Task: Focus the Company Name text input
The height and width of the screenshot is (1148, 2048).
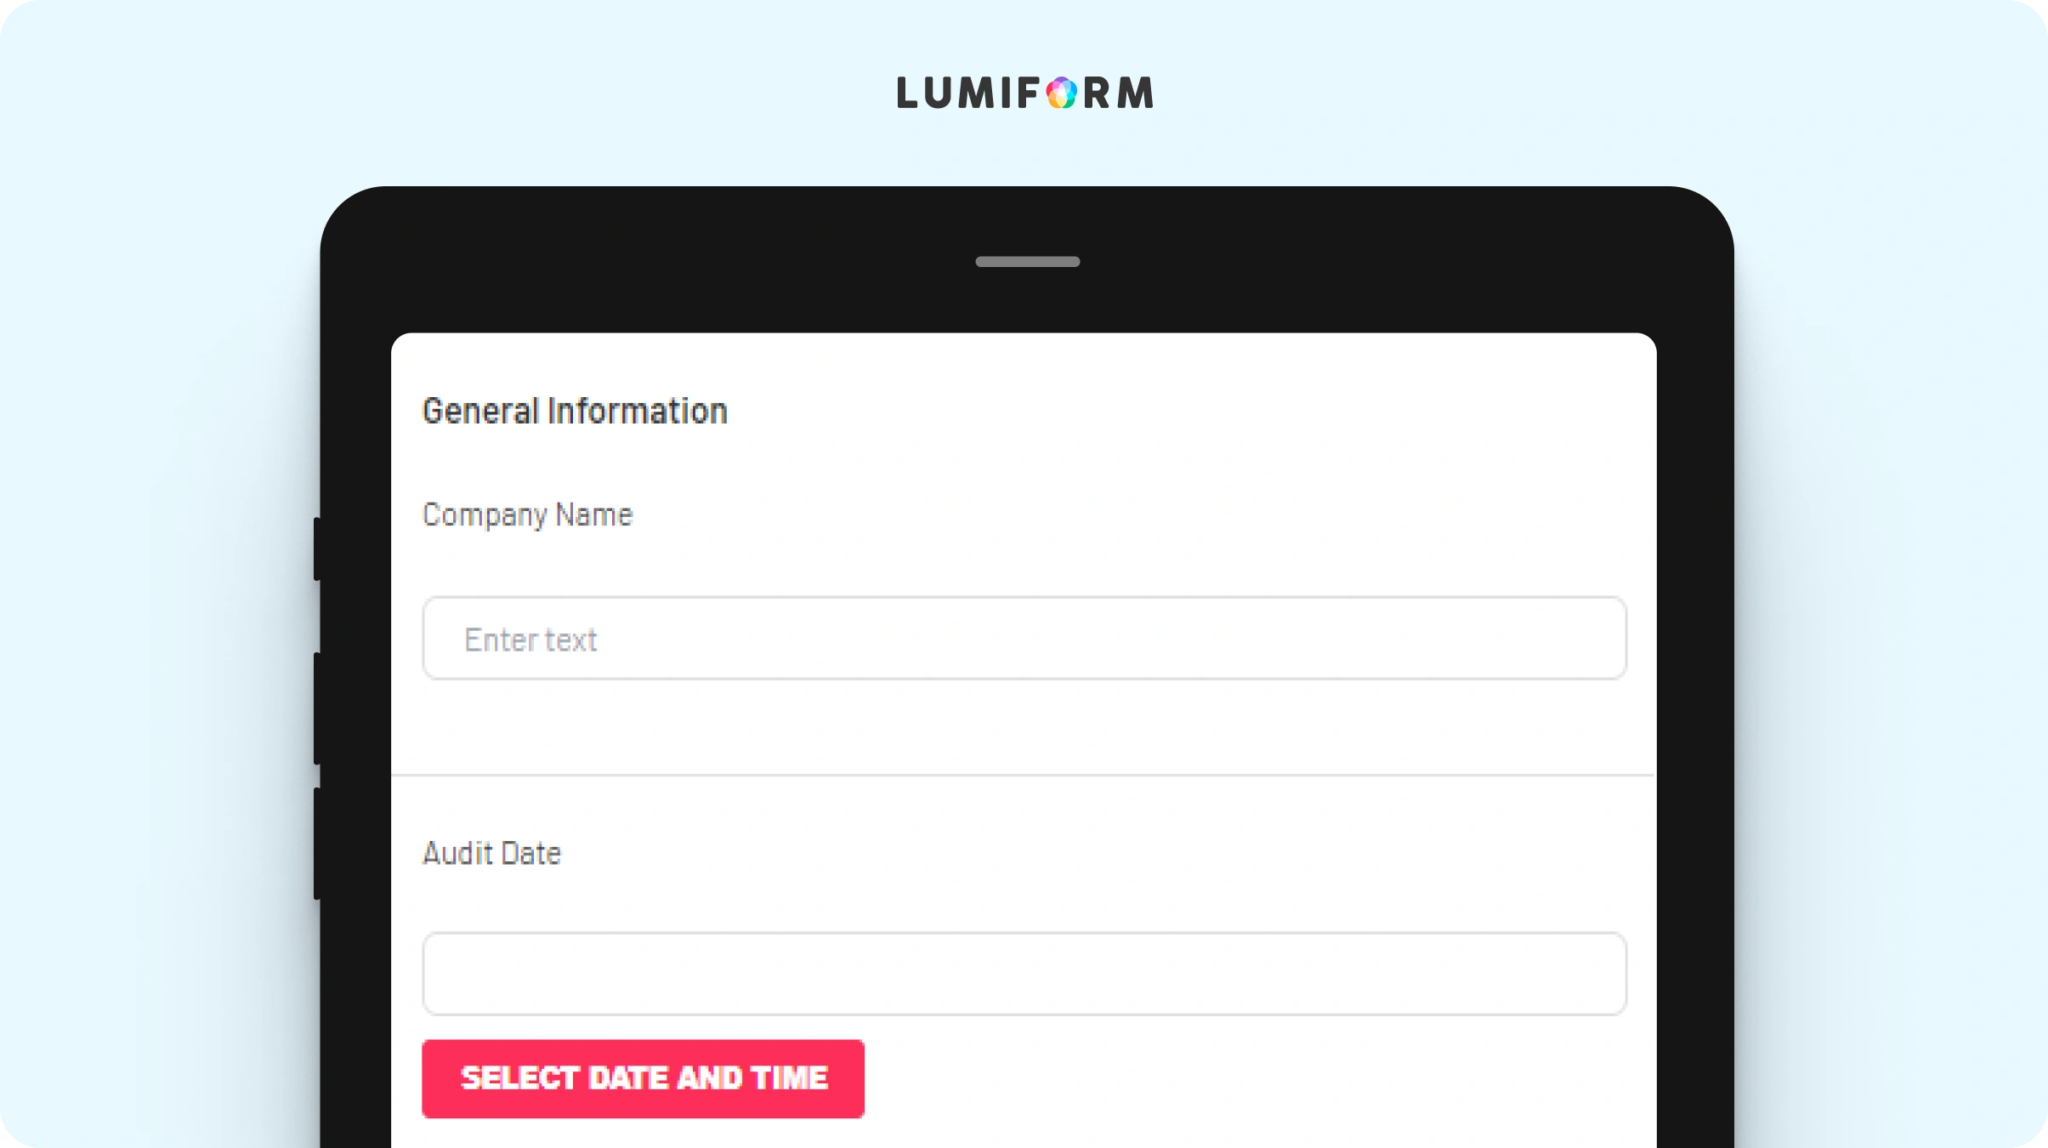Action: pyautogui.click(x=1024, y=638)
